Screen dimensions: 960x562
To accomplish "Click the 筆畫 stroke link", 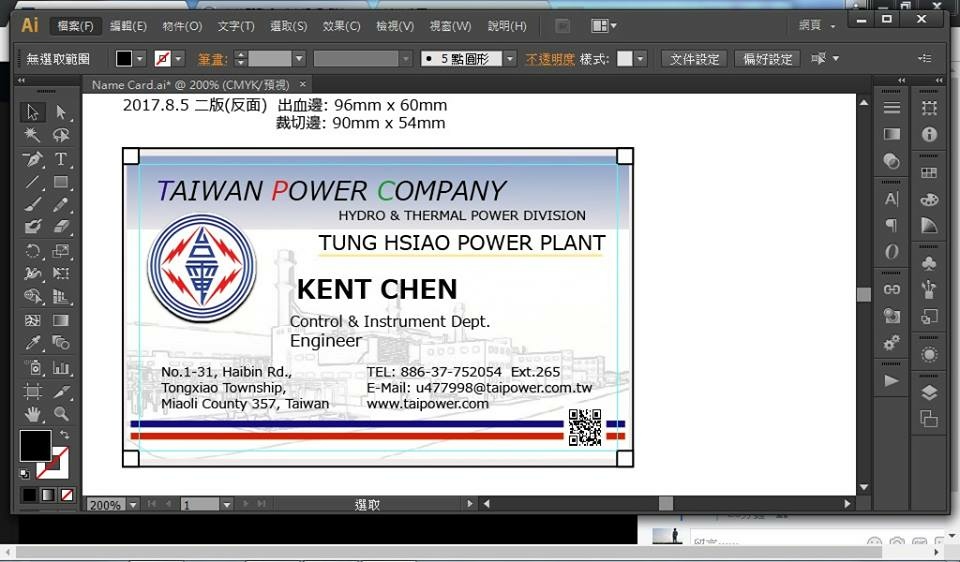I will [212, 59].
